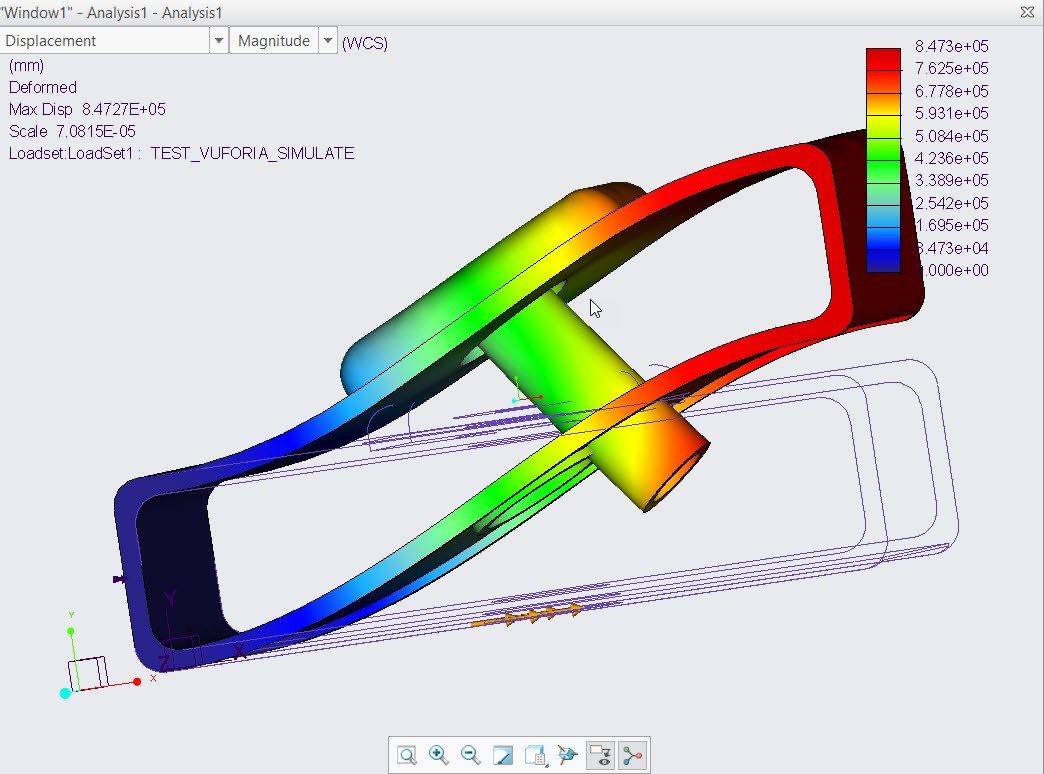Click the copy-to-report page icon
The width and height of the screenshot is (1044, 774).
pos(534,754)
